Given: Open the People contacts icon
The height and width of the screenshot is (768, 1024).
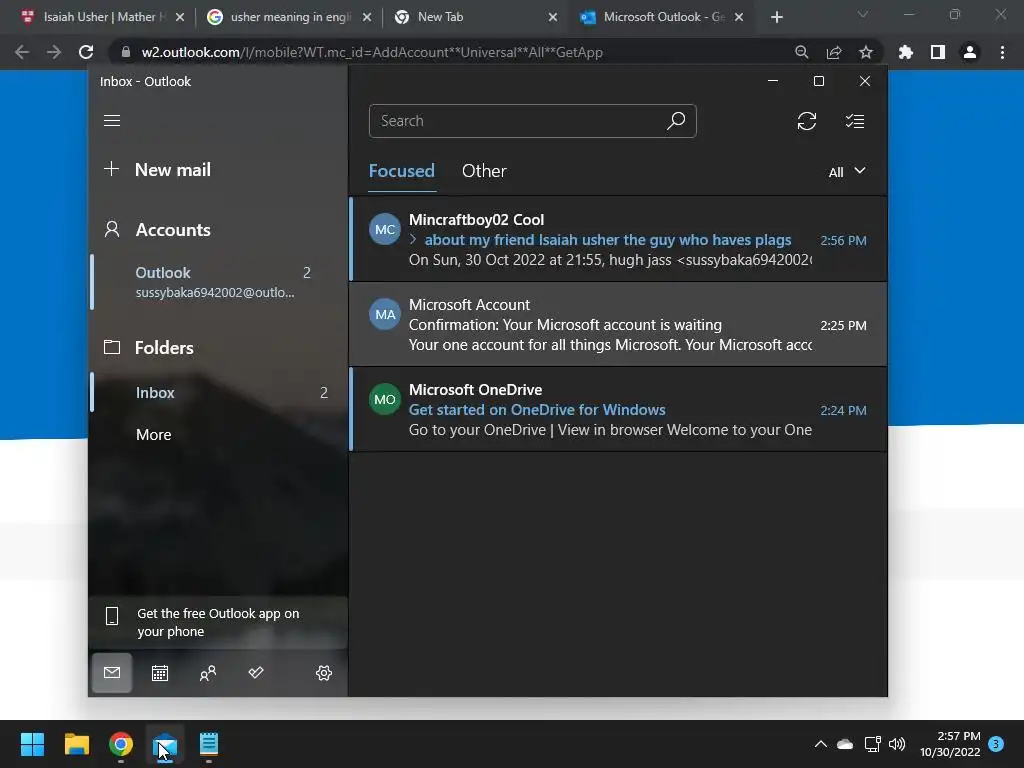Looking at the screenshot, I should tap(208, 673).
